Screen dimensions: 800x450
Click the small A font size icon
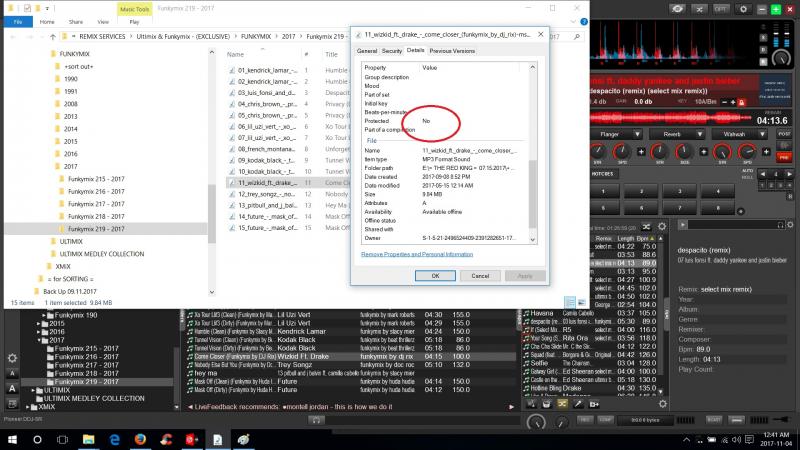[x=12, y=374]
